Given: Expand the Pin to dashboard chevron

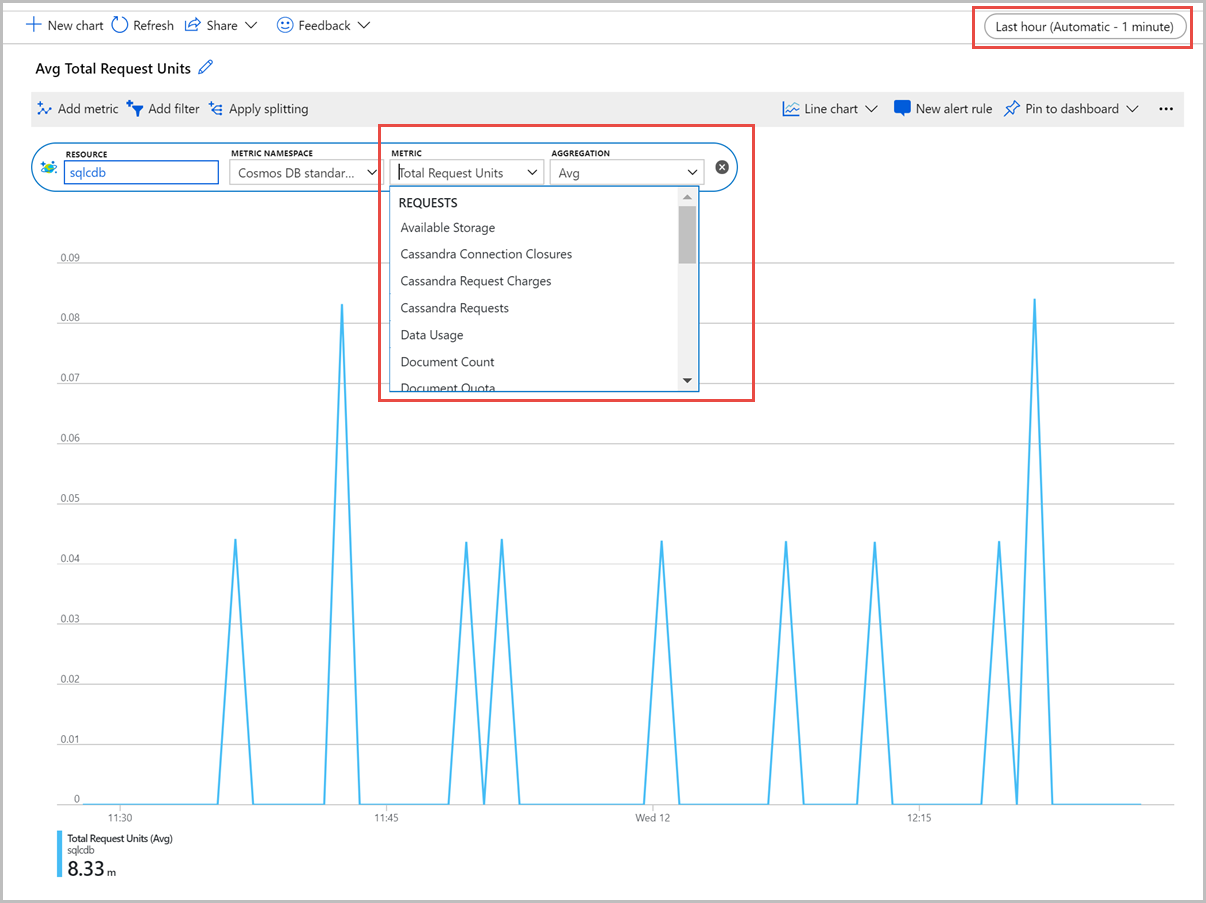Looking at the screenshot, I should [1133, 109].
